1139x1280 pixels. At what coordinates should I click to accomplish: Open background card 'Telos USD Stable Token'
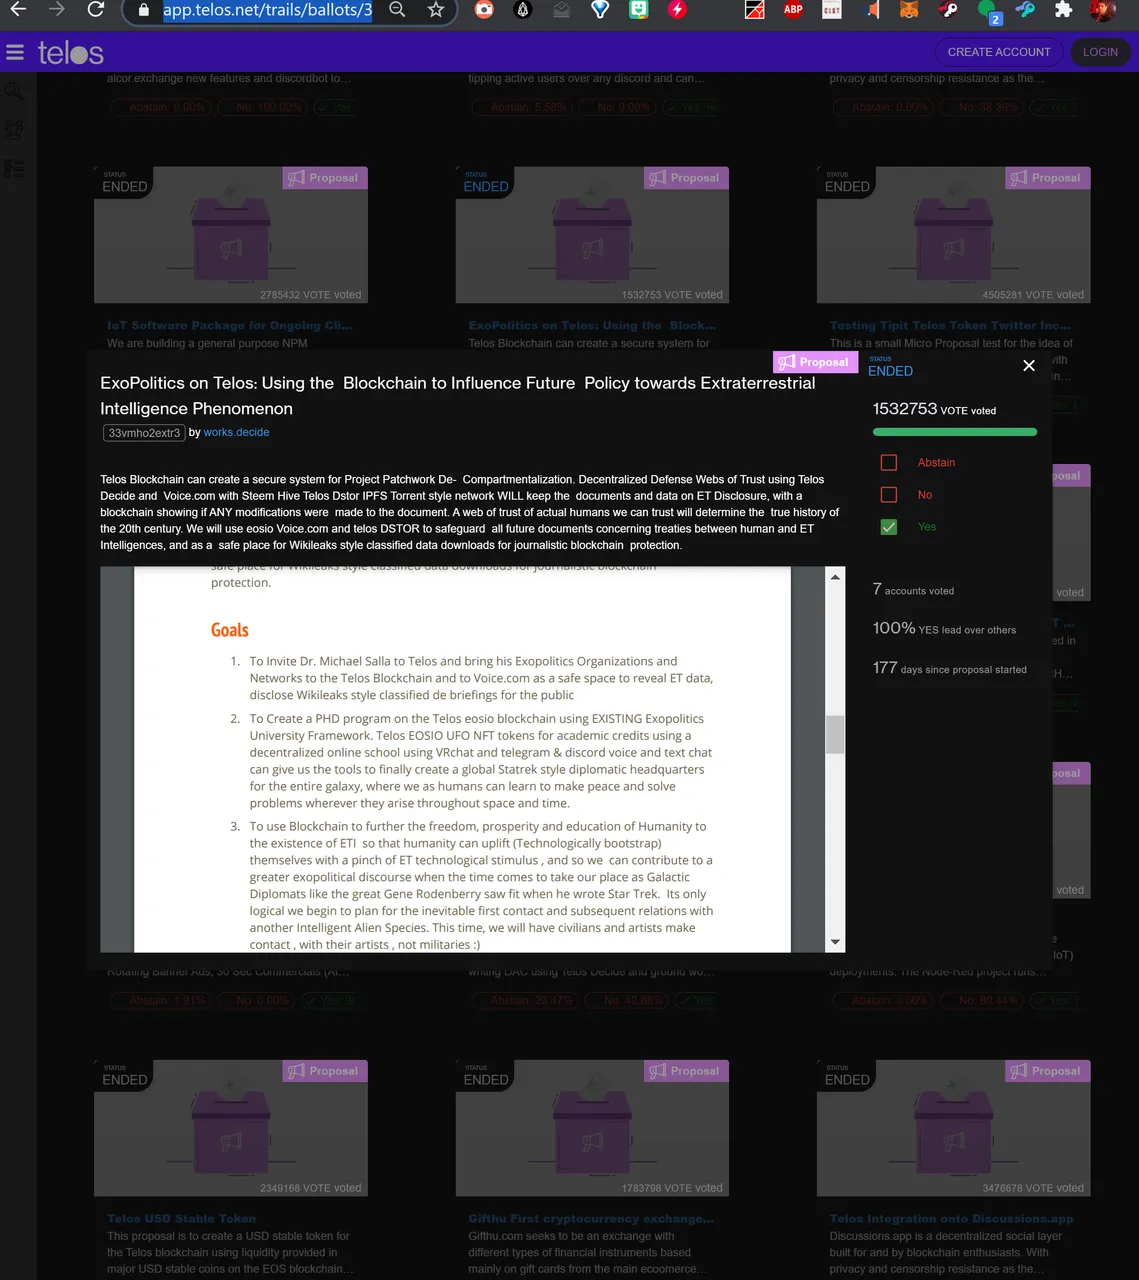181,1218
